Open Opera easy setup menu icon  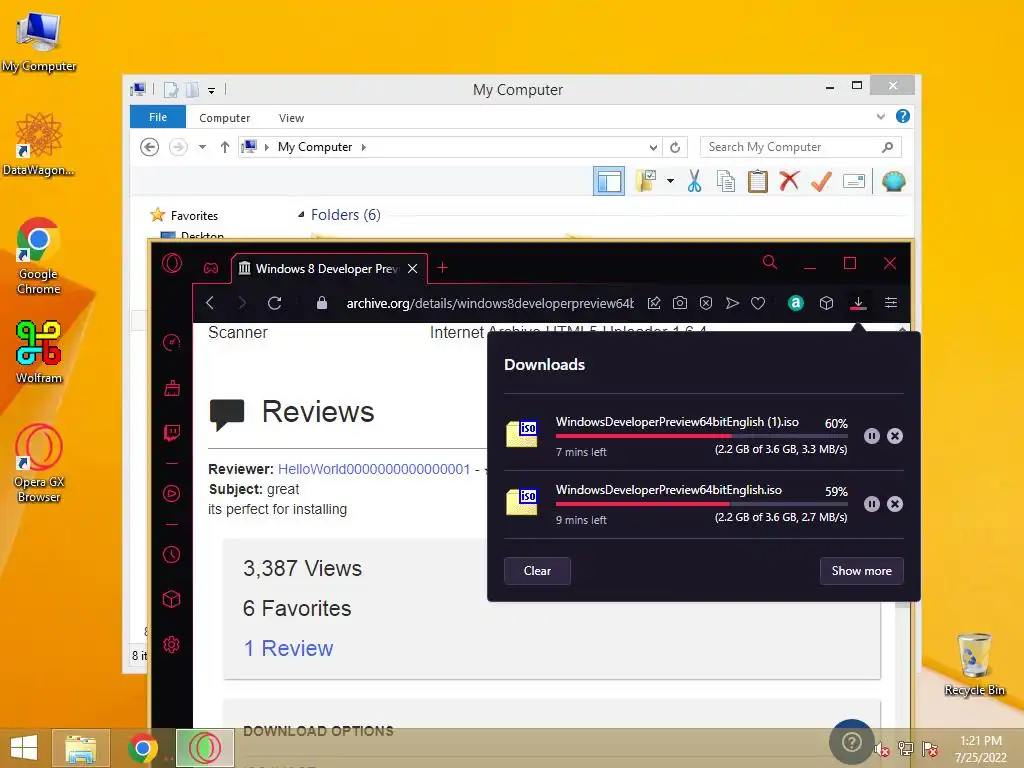click(891, 303)
